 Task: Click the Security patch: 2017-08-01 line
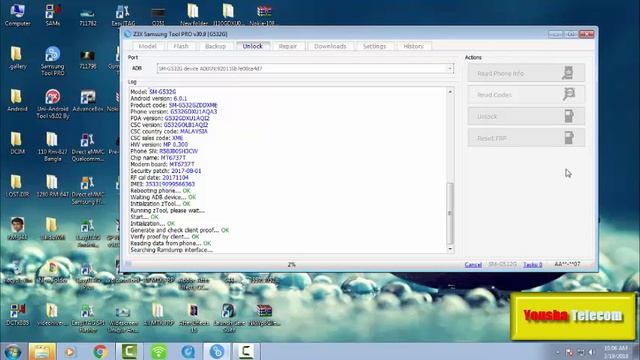tap(165, 171)
